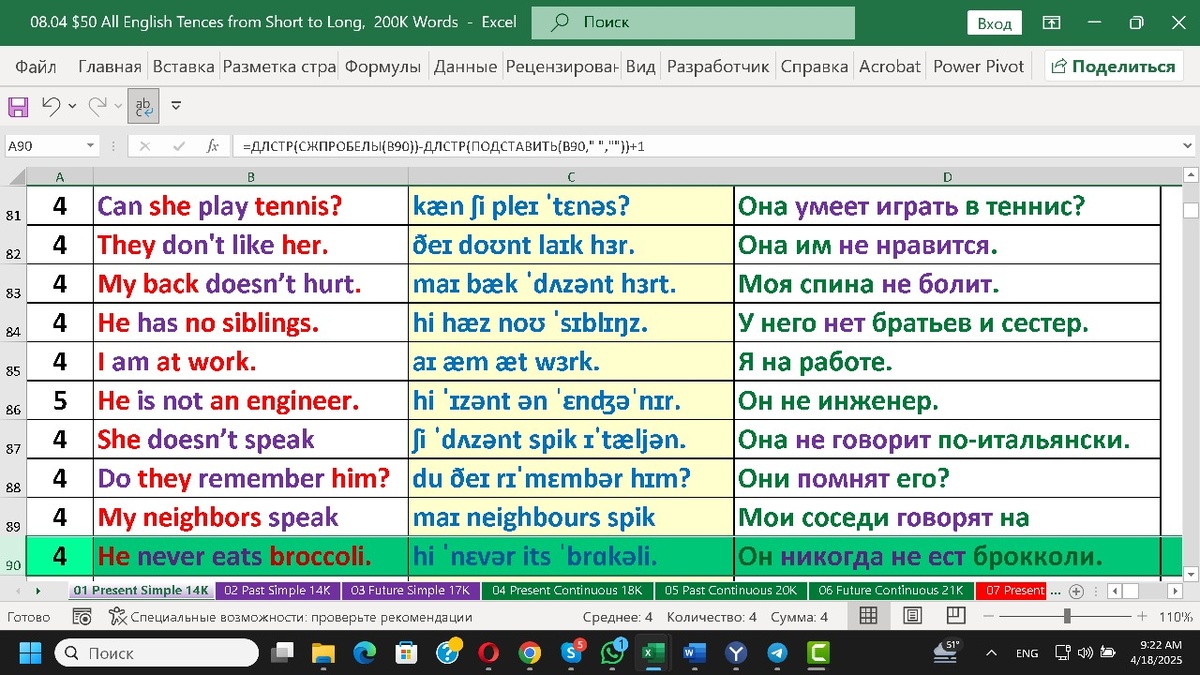1200x675 pixels.
Task: Open the Файл menu
Action: pos(36,66)
